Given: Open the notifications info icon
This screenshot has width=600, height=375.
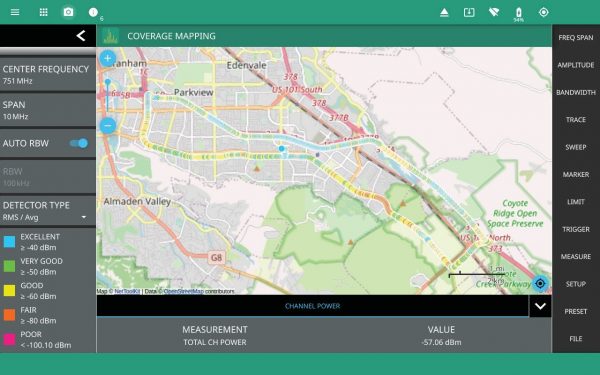Looking at the screenshot, I should click(93, 12).
